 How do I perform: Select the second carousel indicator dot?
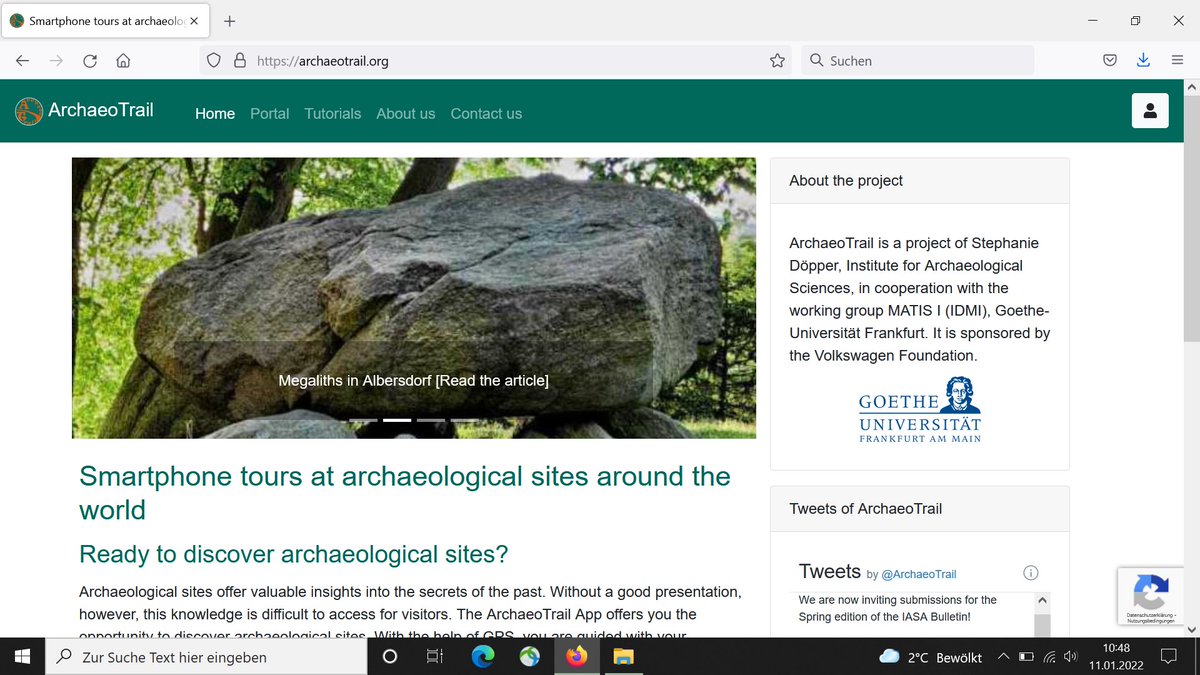[396, 420]
